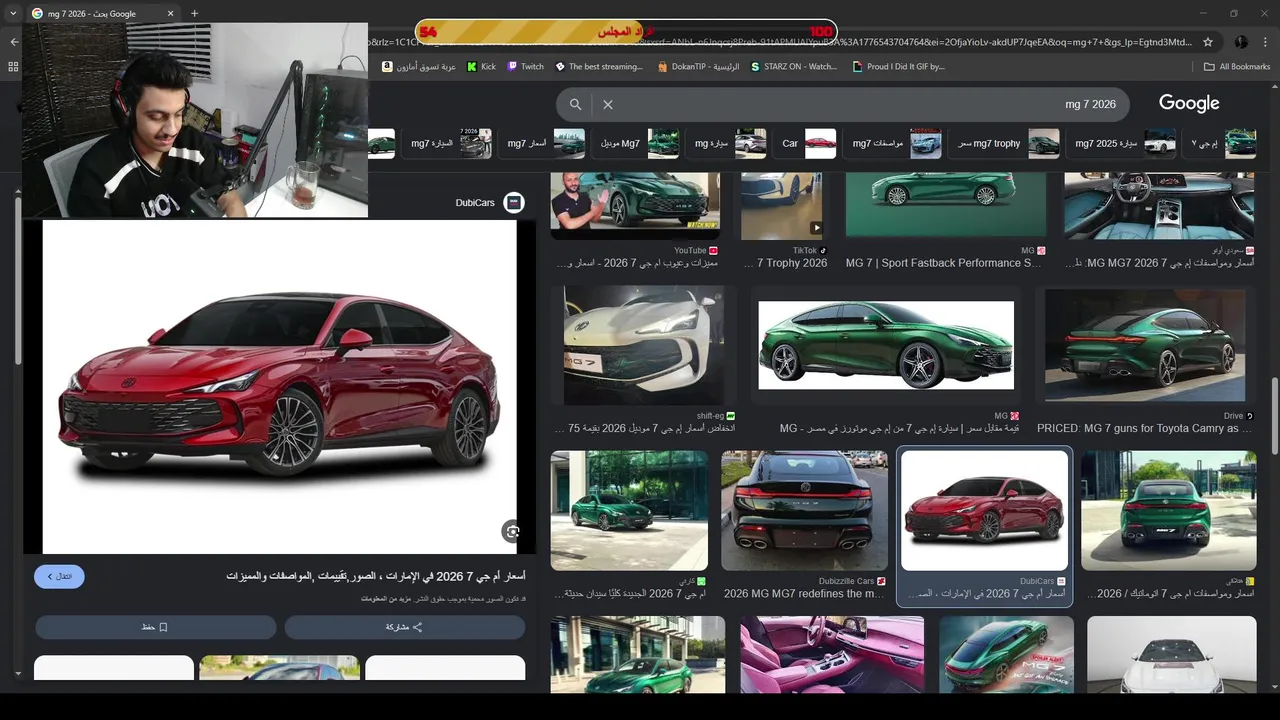Open the Chrome profile avatar
The width and height of the screenshot is (1280, 720).
(x=1241, y=42)
